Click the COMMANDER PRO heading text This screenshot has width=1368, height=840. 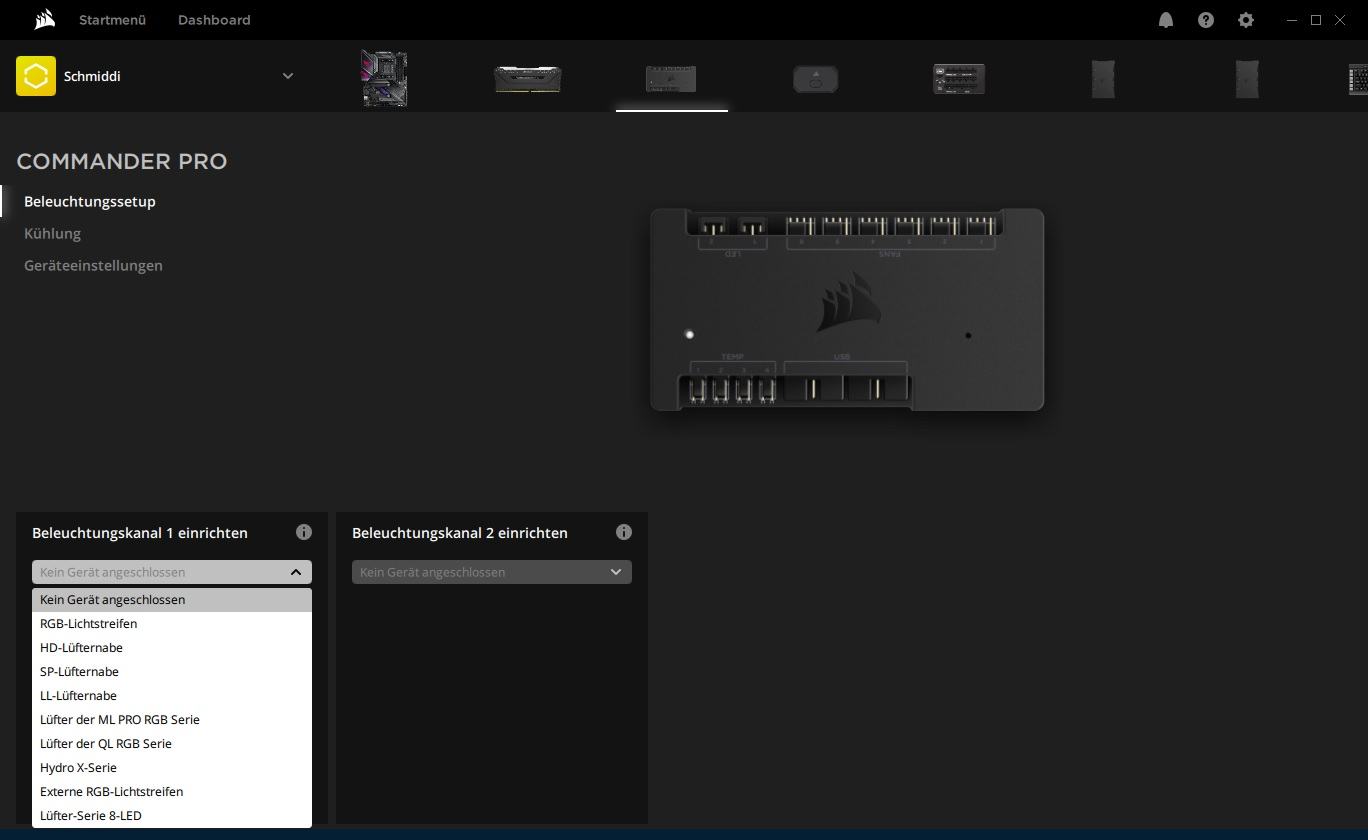tap(122, 161)
